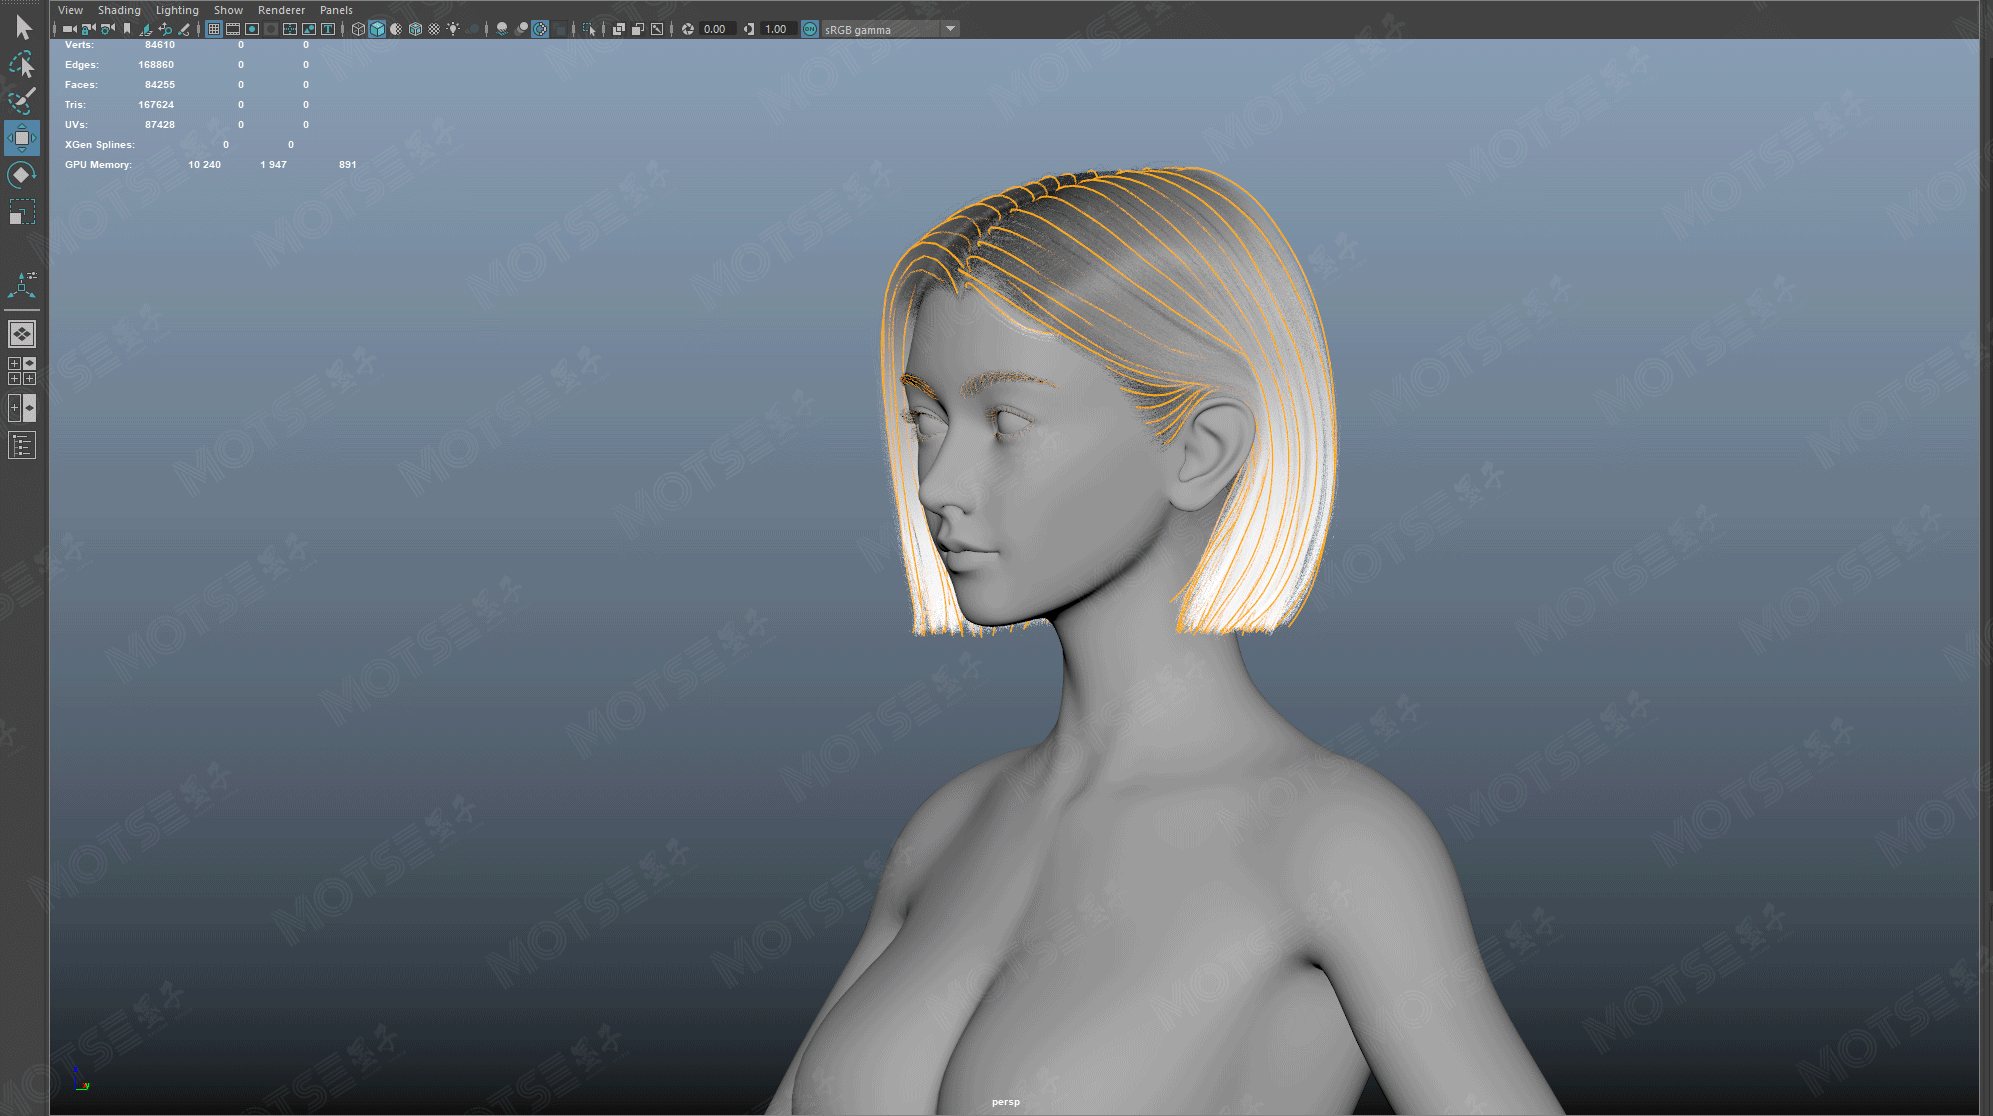Open the Shading menu
Viewport: 1993px width, 1116px height.
tap(119, 10)
